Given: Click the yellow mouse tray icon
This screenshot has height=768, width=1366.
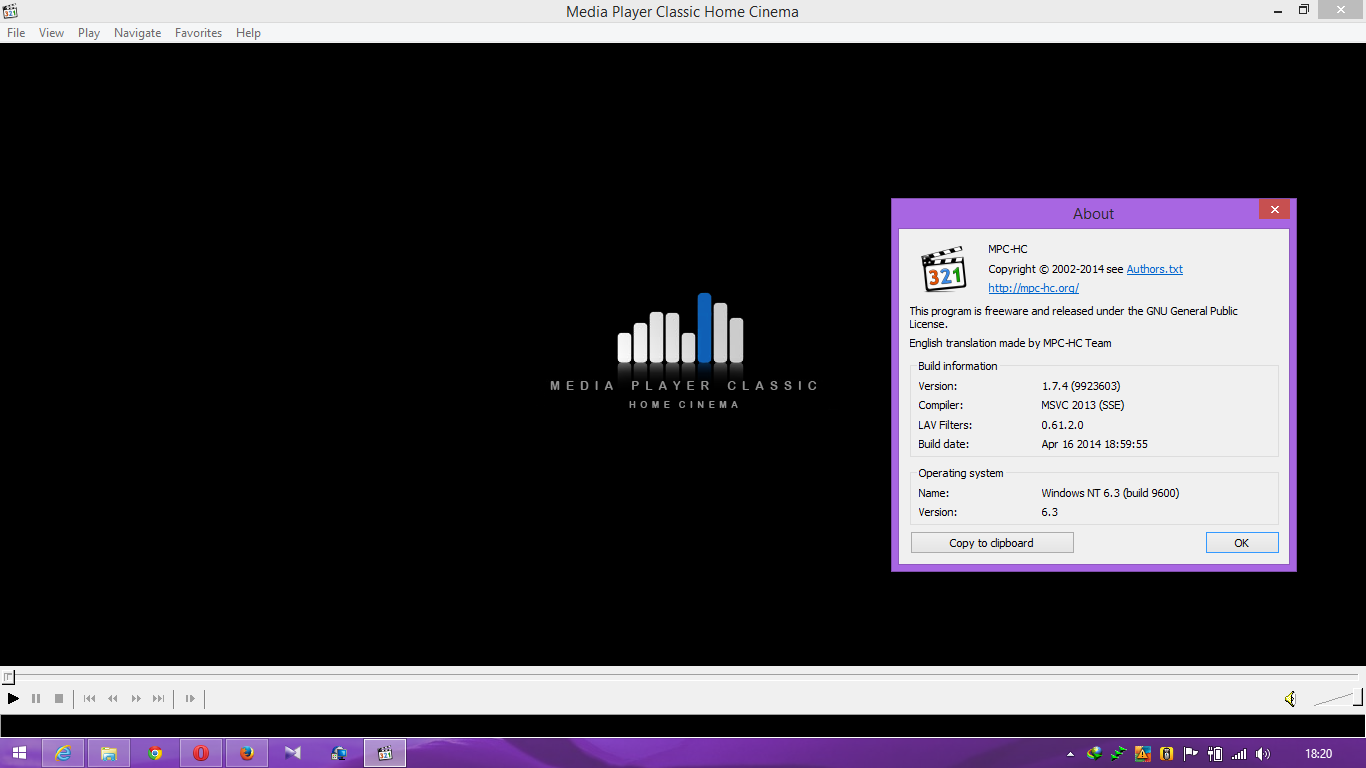Looking at the screenshot, I should click(1166, 754).
